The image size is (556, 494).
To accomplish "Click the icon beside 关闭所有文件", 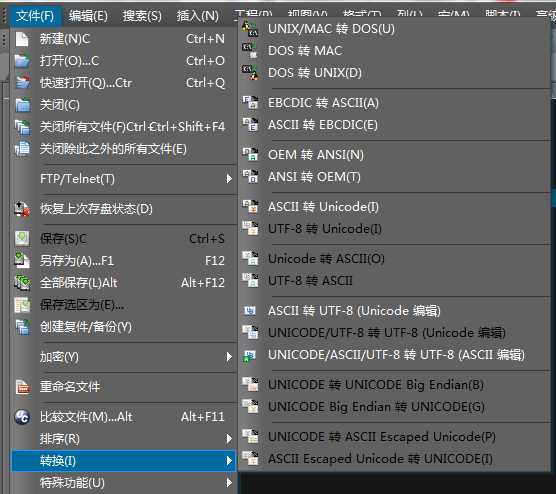I will pyautogui.click(x=22, y=127).
